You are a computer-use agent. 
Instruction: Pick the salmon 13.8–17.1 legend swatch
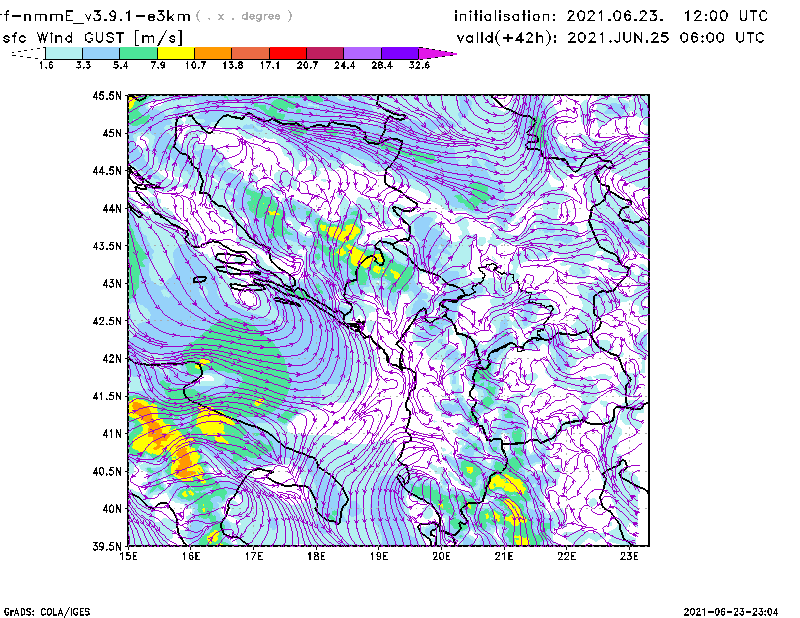pyautogui.click(x=251, y=53)
